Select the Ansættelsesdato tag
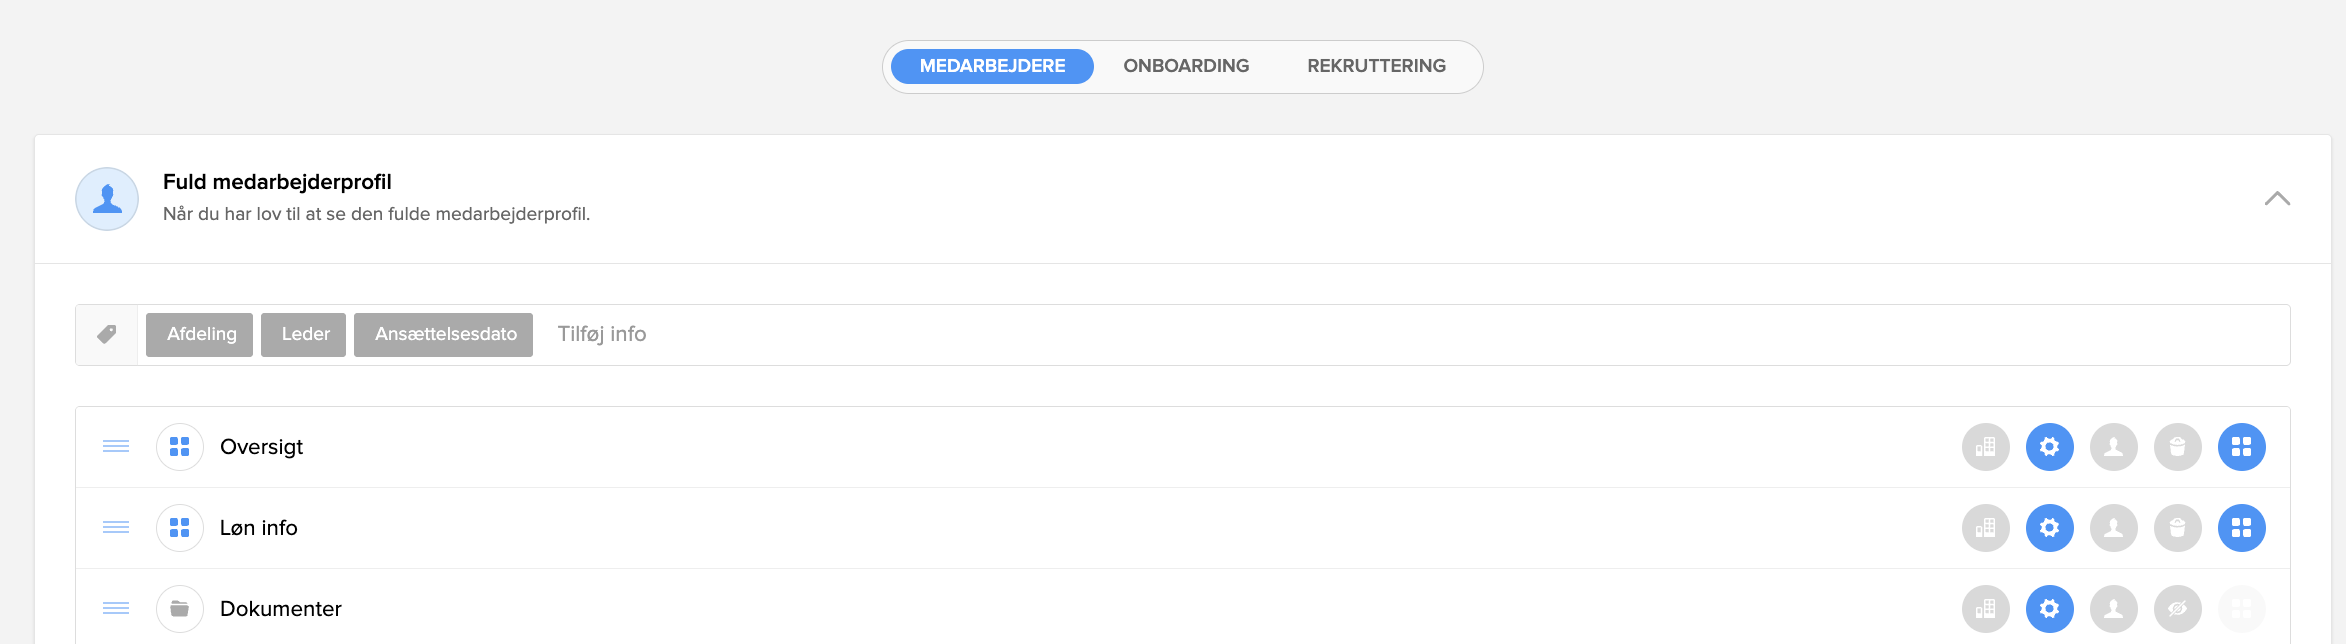 (x=444, y=335)
